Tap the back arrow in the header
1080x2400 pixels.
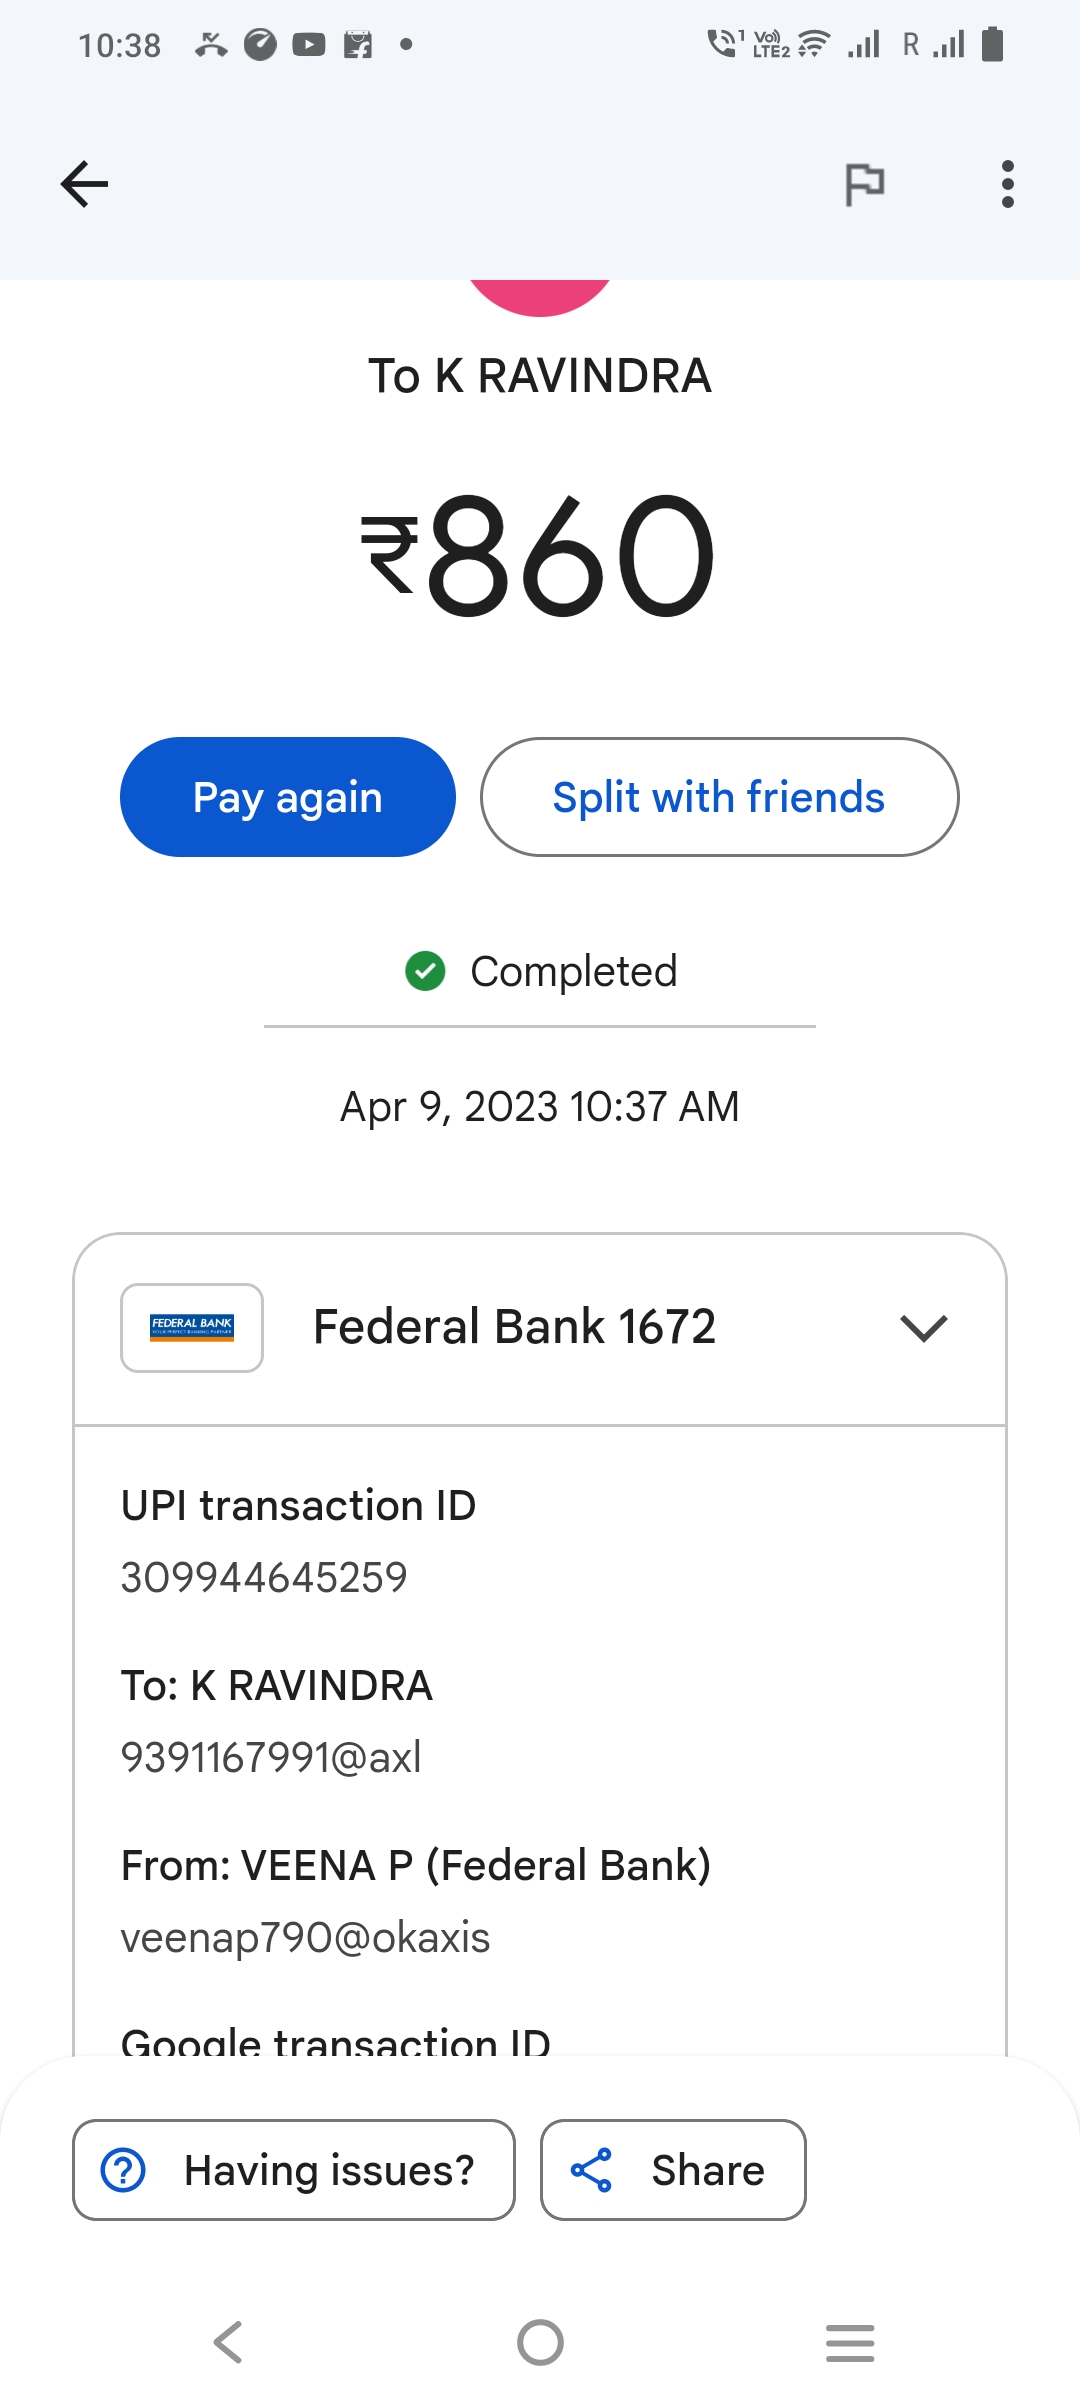pyautogui.click(x=84, y=184)
